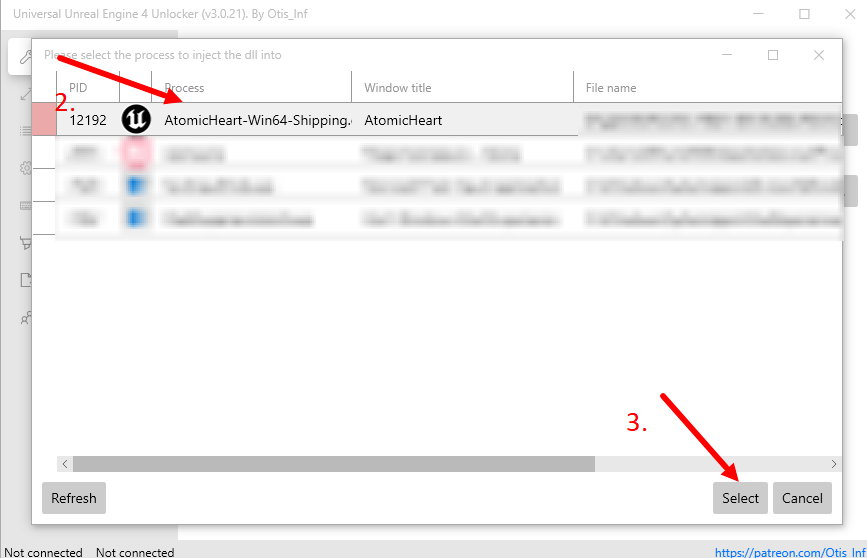Click the shopping cart icon in the sidebar
This screenshot has height=558, width=867.
click(x=25, y=243)
